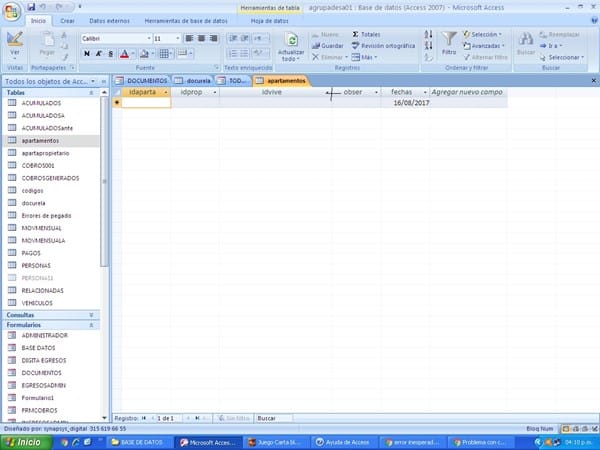This screenshot has width=600, height=450.
Task: Click the navigation pane scrollbar
Action: (104, 182)
